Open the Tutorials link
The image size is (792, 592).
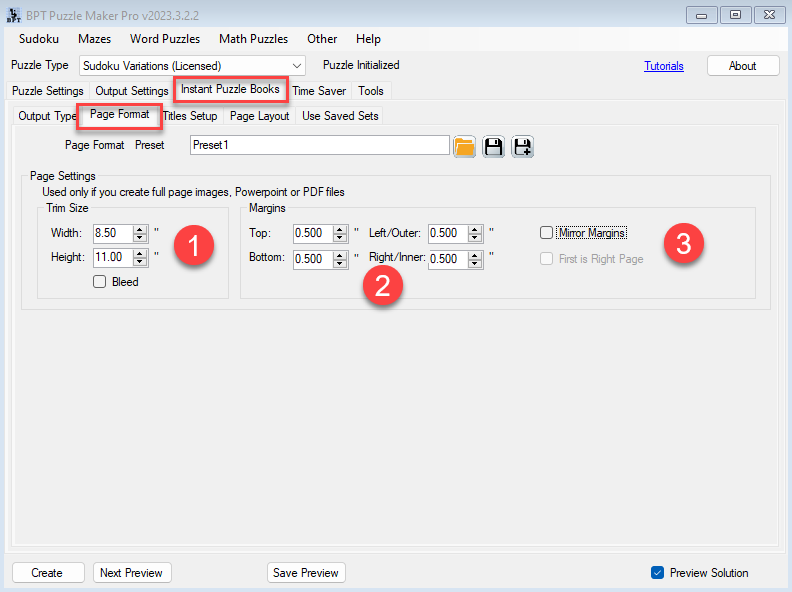pos(664,66)
